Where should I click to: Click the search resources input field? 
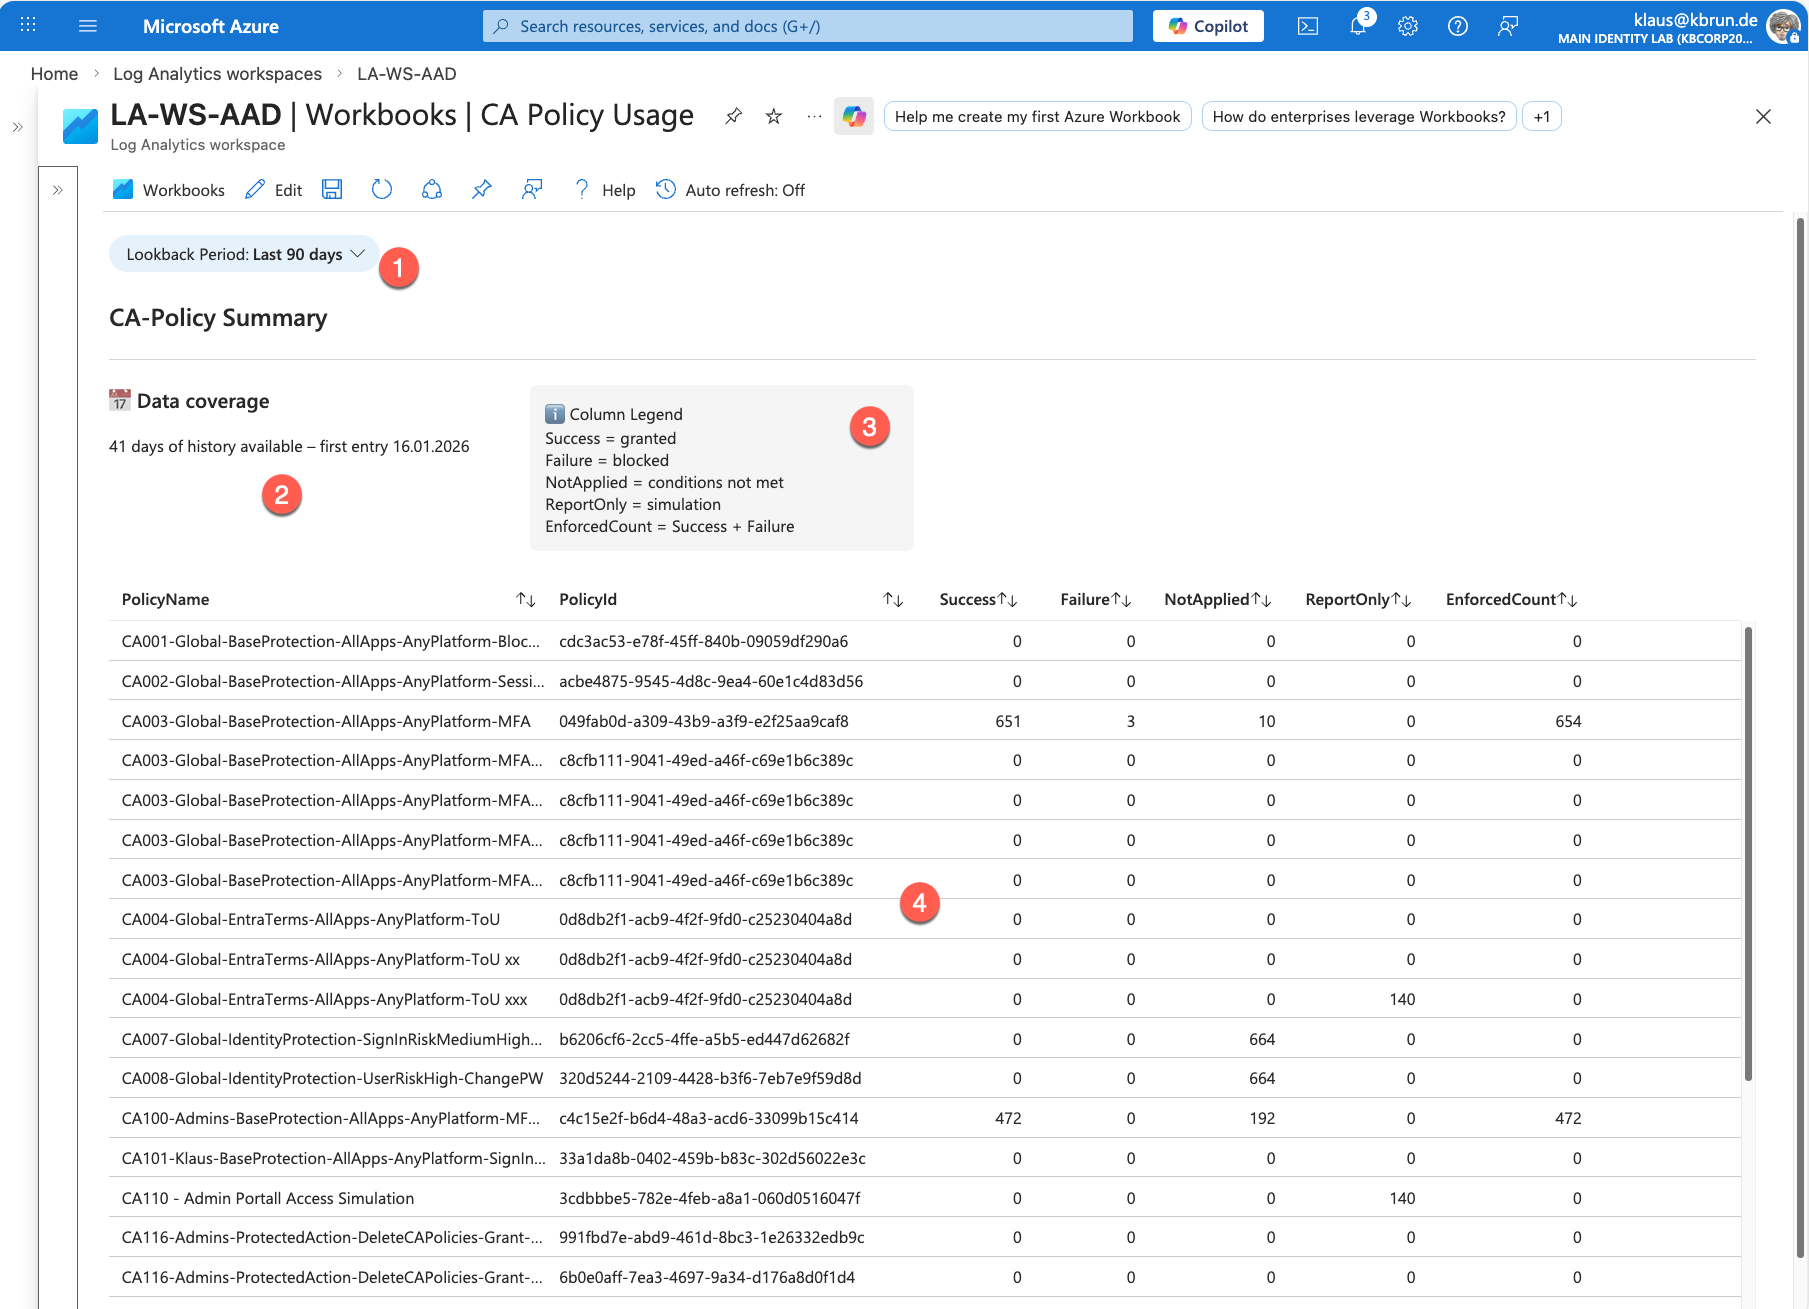click(x=808, y=27)
